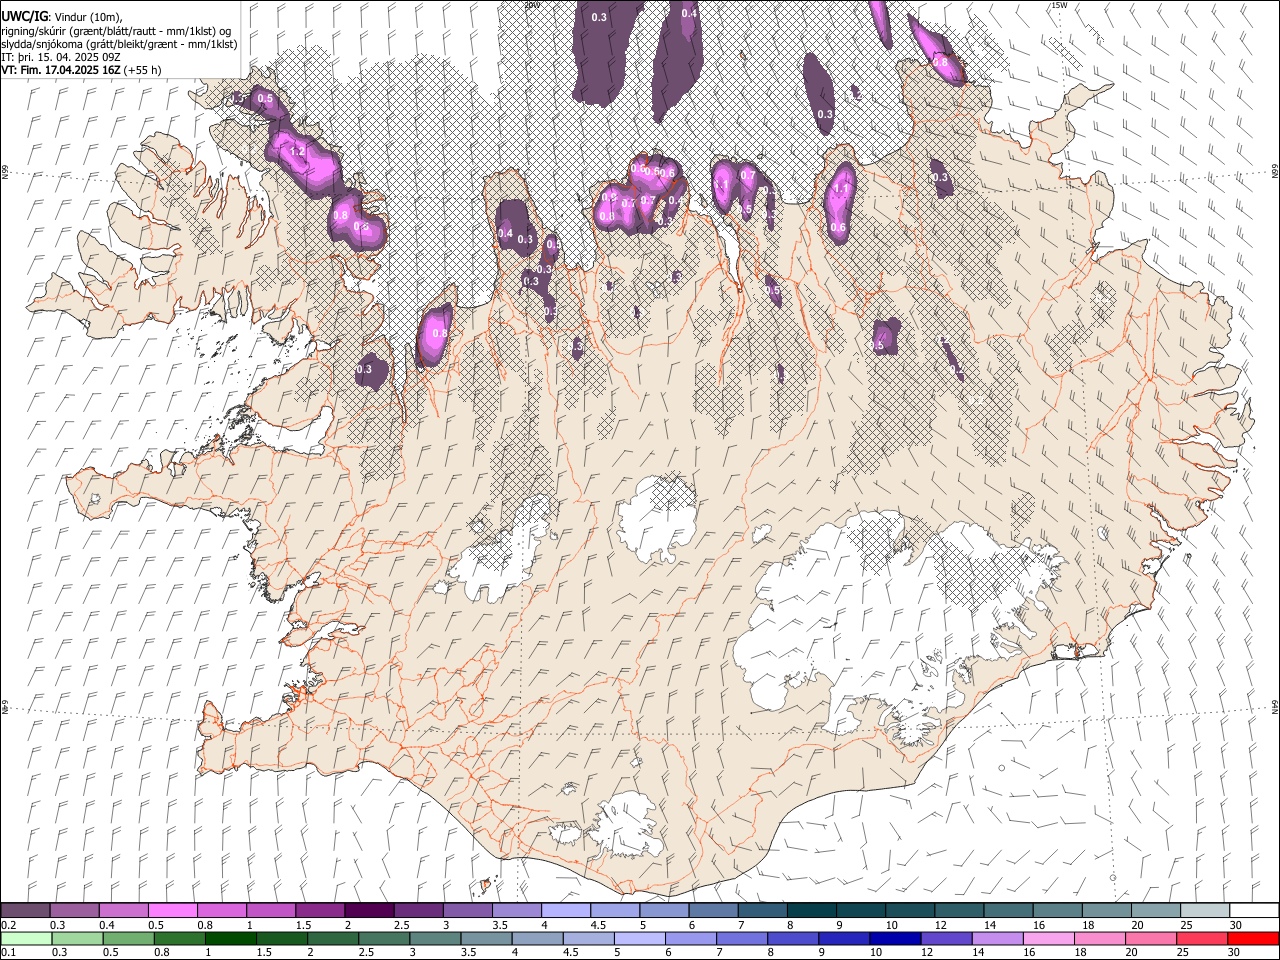Pick the lower-row green swatch starting at 0.3
1280x960 pixels.
pyautogui.click(x=78, y=939)
